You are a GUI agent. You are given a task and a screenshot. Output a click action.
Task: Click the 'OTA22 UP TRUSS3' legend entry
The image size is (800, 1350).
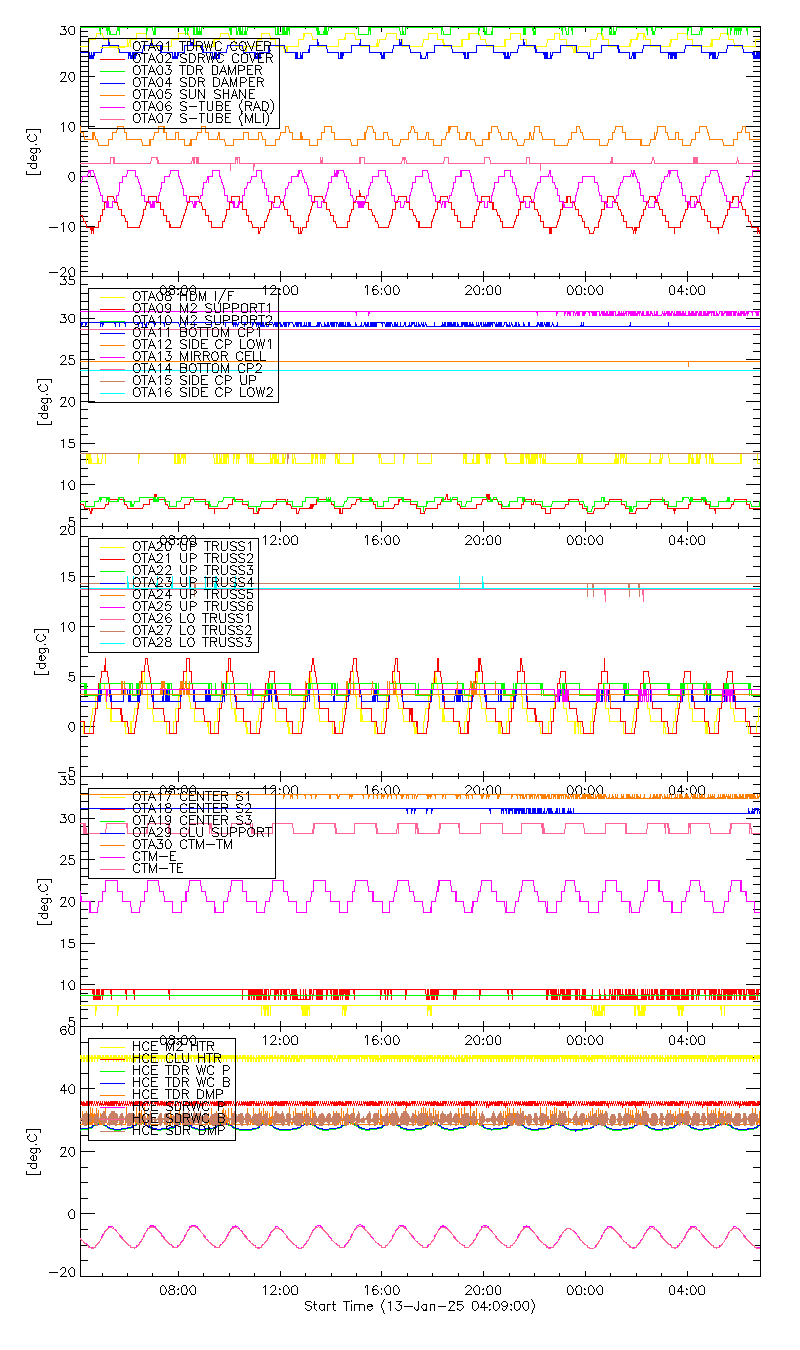193,569
